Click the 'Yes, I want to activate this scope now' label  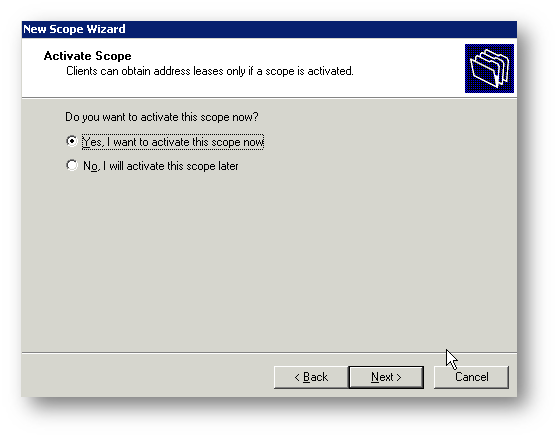[x=173, y=142]
